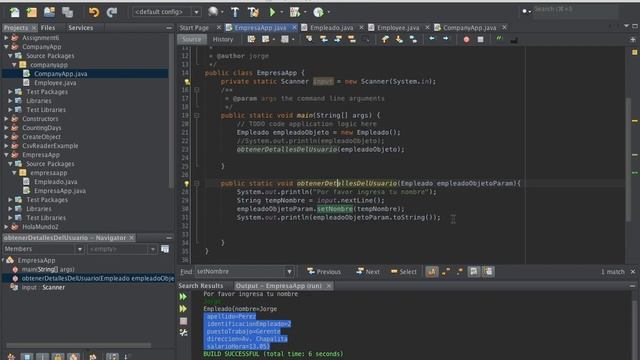Click the New File toolbar icon
This screenshot has height=360, width=640.
click(15, 12)
